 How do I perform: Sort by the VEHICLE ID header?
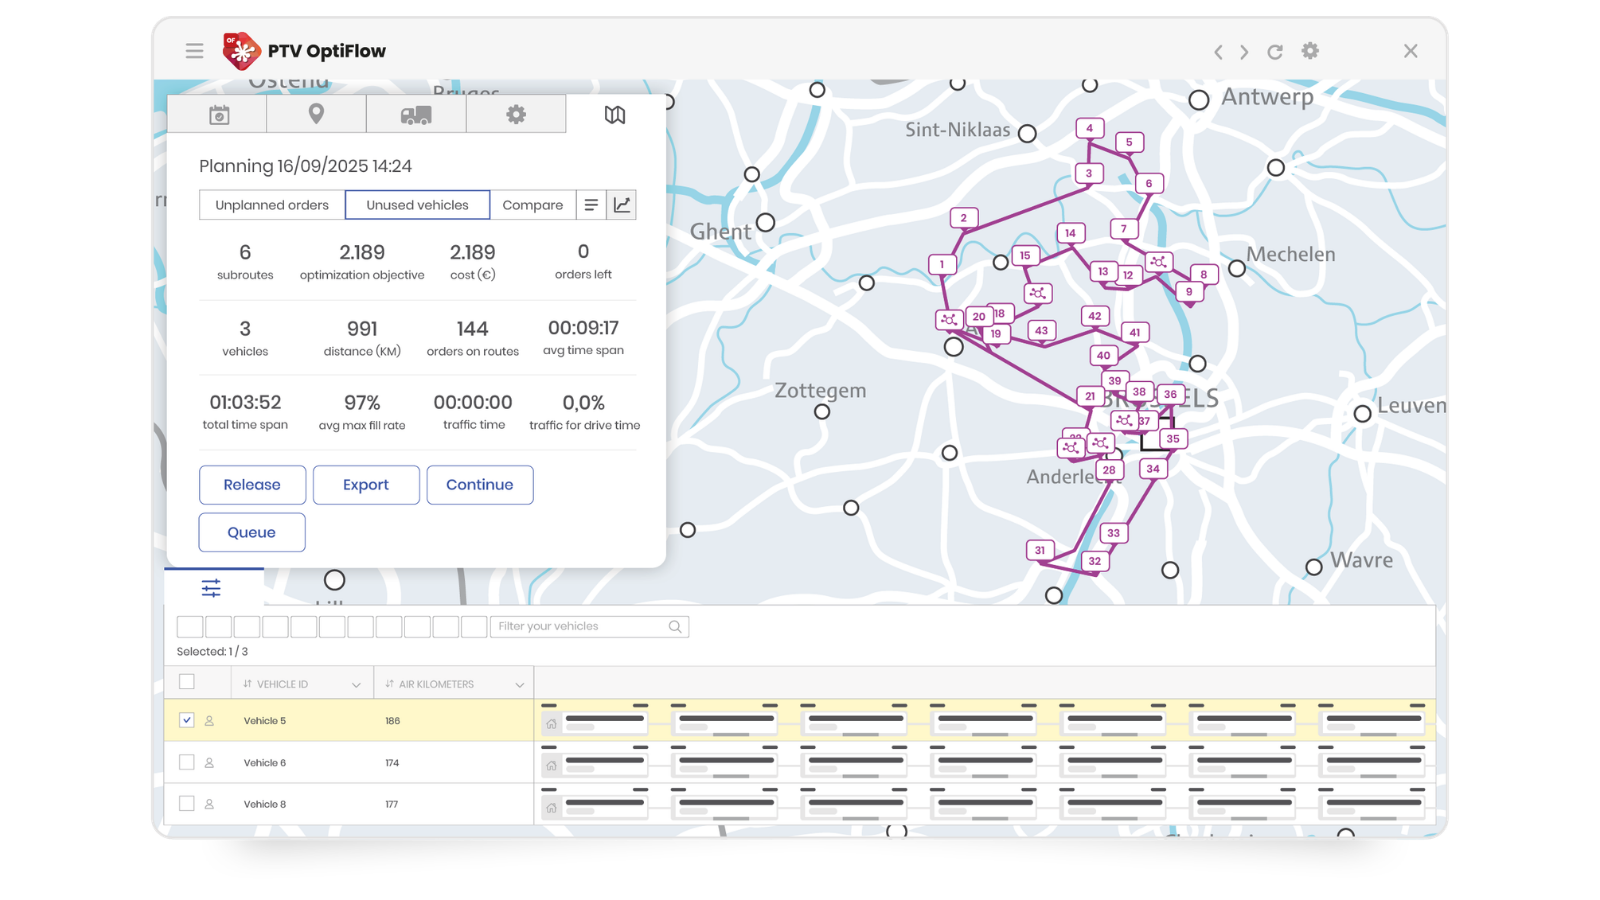(x=276, y=685)
